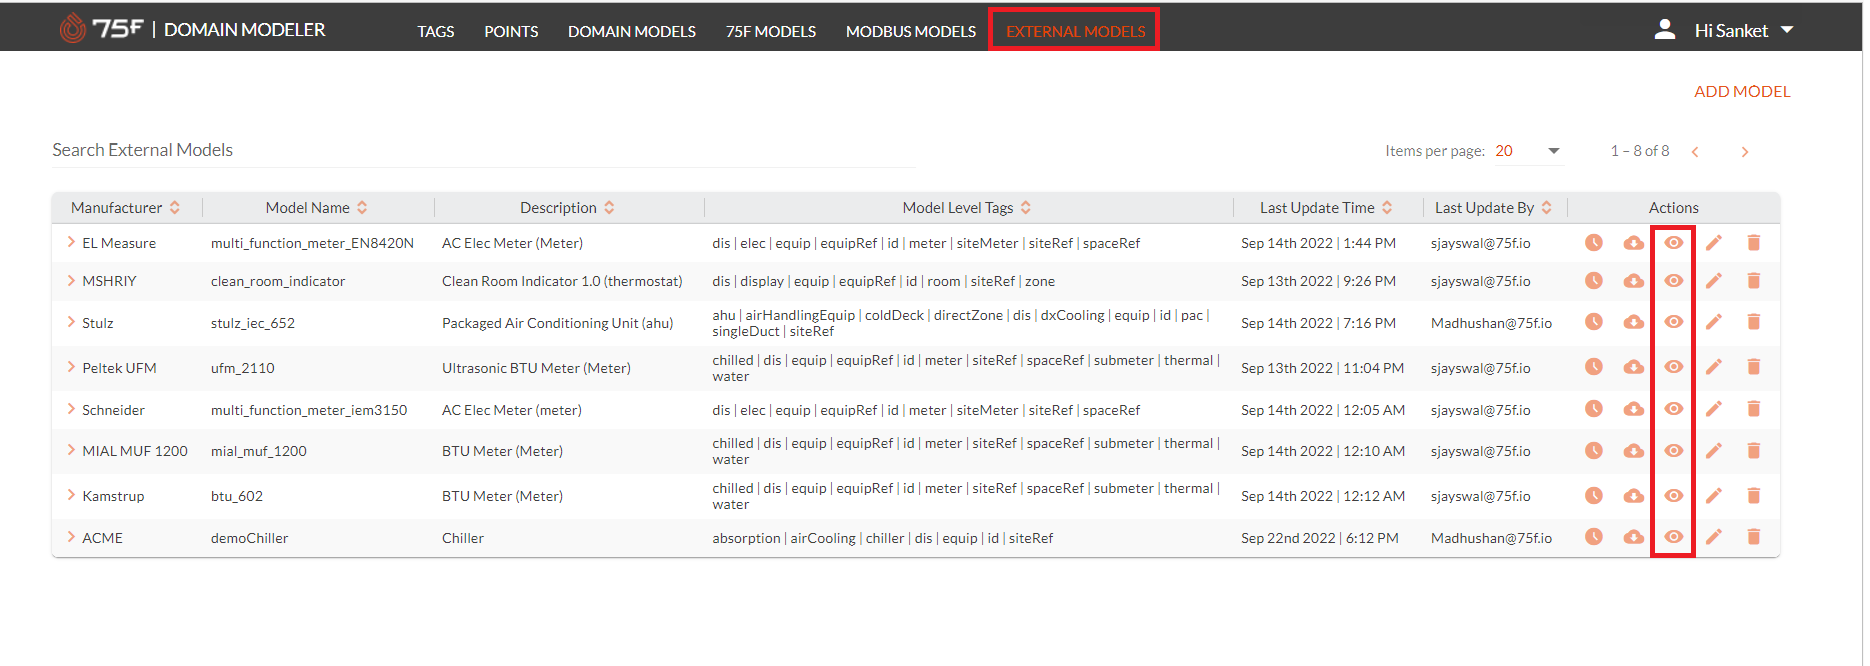The image size is (1870, 666).
Task: Open history clock for Schneider row
Action: [x=1594, y=409]
